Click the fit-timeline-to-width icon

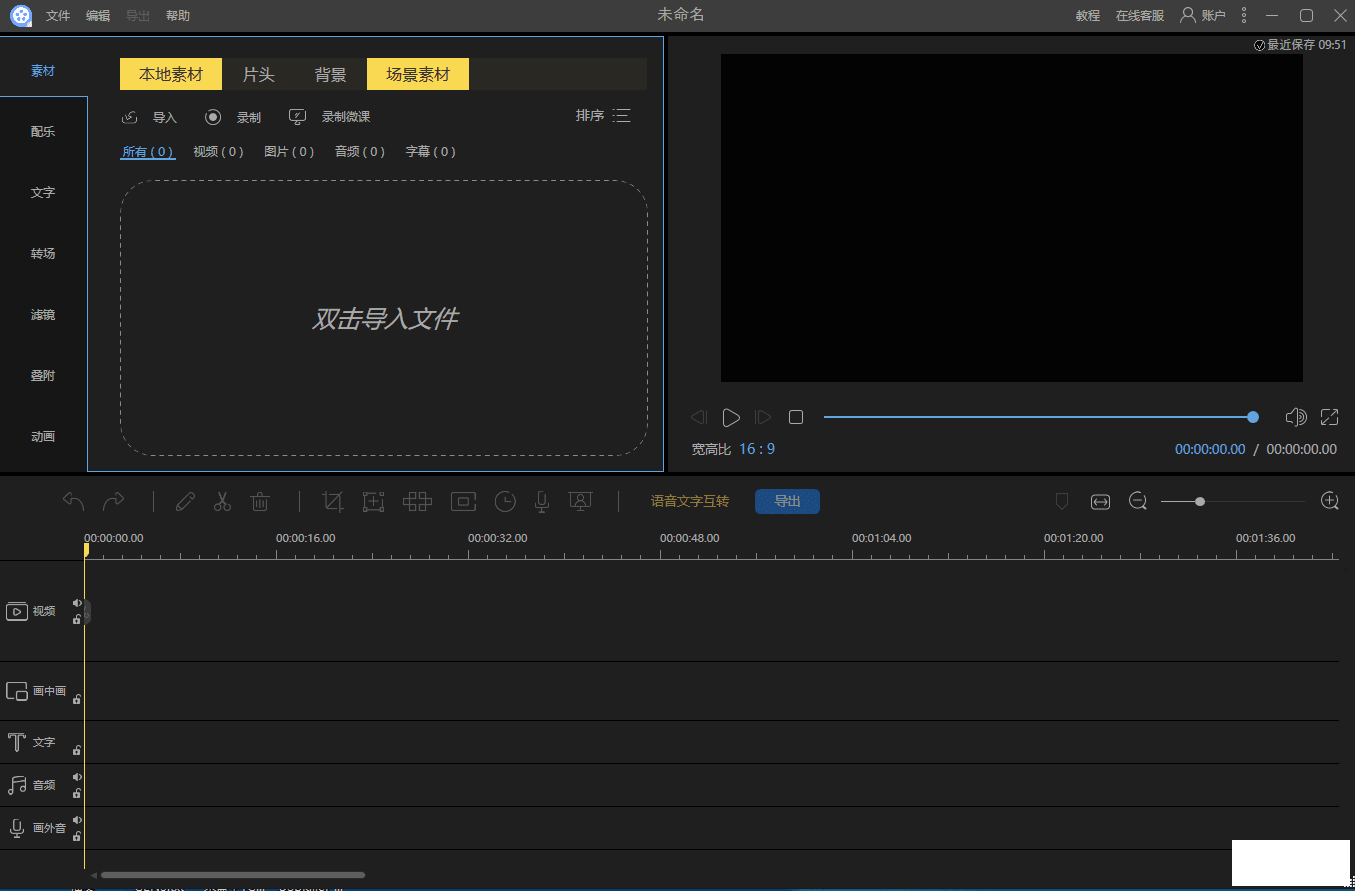(x=1100, y=501)
